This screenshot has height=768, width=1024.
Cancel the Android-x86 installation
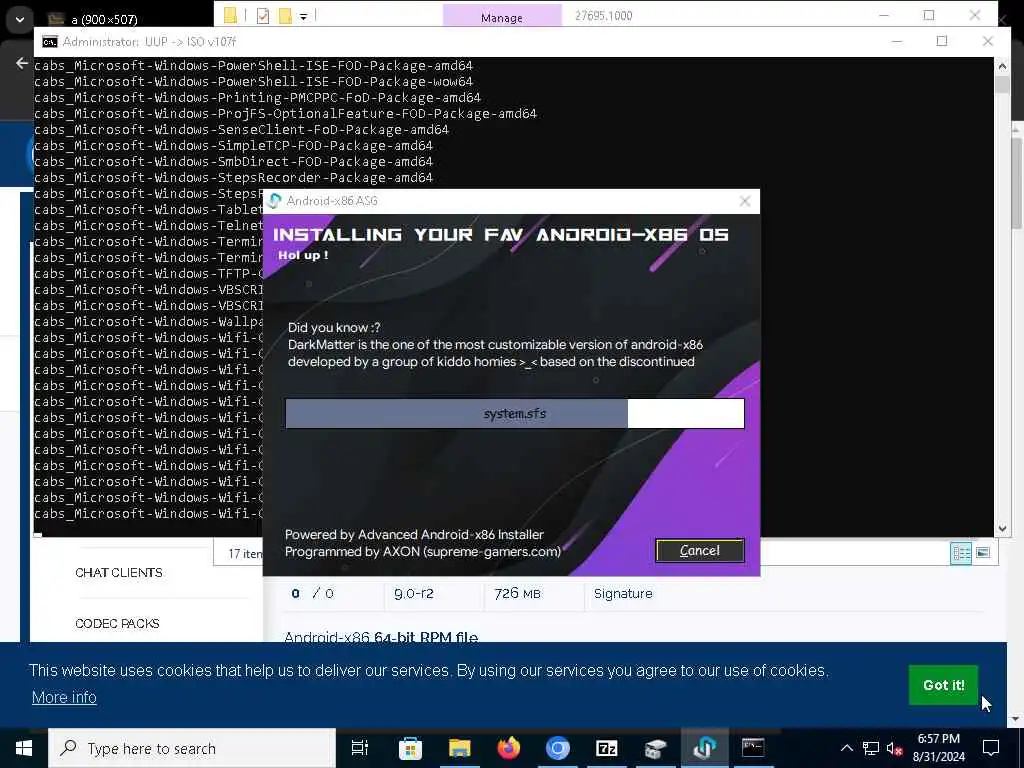(699, 551)
